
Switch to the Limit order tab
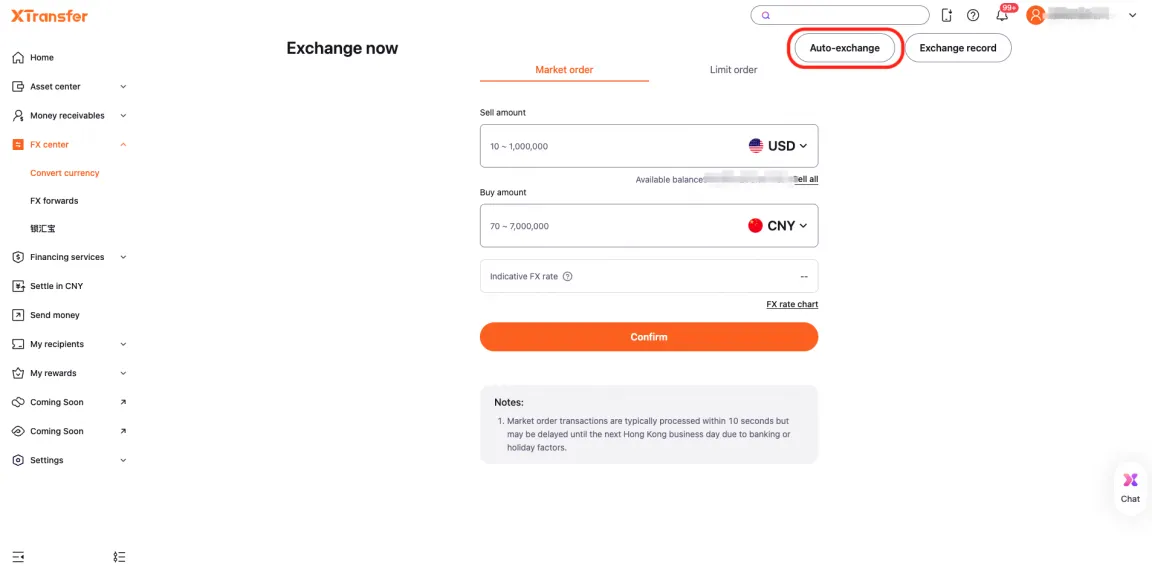point(733,70)
